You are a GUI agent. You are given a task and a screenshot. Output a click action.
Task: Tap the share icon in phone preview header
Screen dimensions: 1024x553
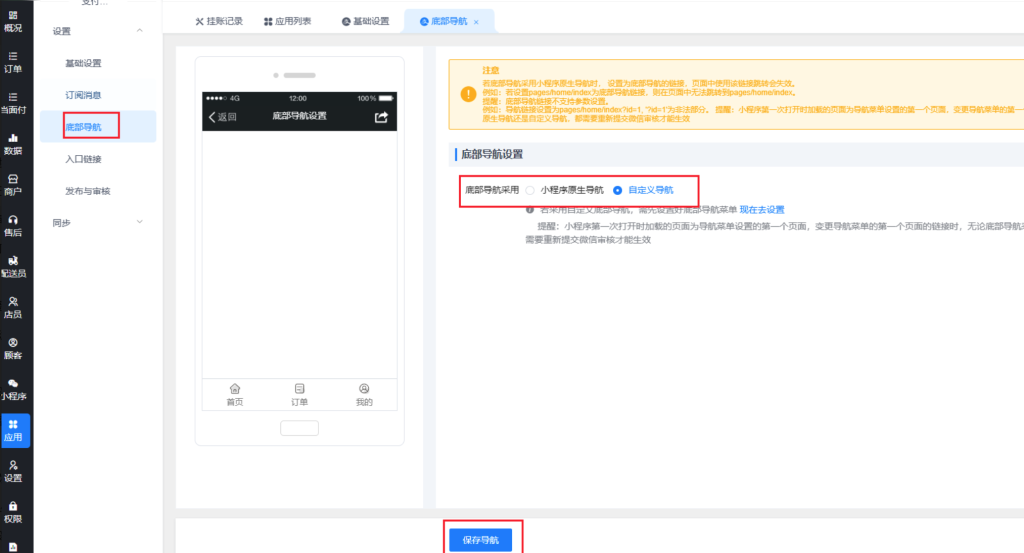pyautogui.click(x=381, y=117)
